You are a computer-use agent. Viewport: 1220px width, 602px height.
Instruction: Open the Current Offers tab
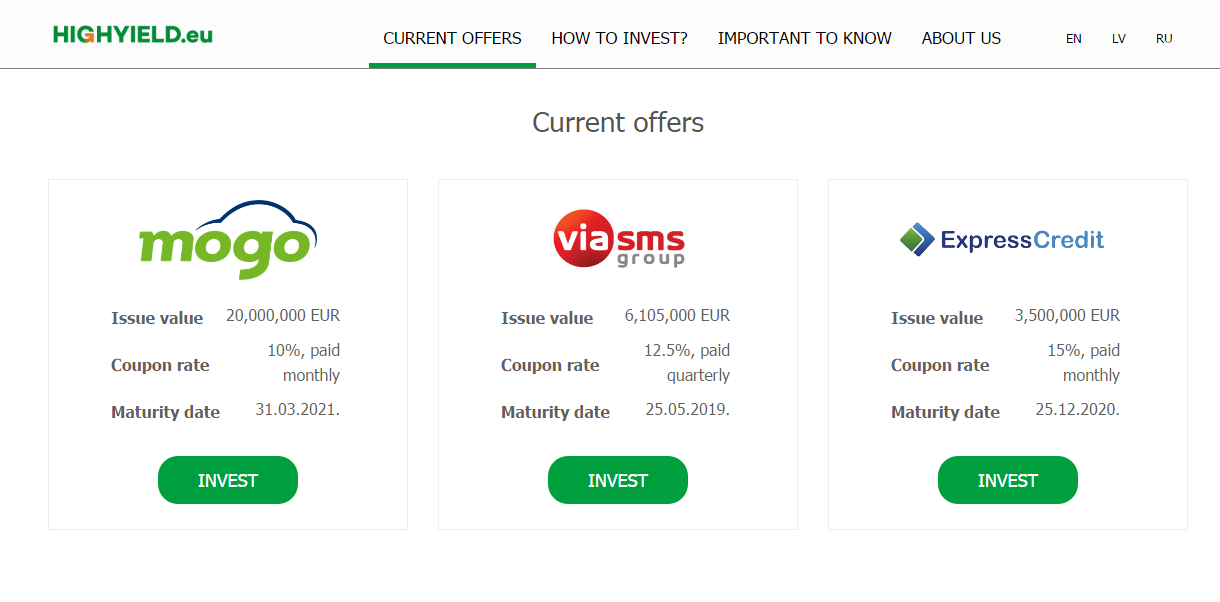tap(452, 39)
